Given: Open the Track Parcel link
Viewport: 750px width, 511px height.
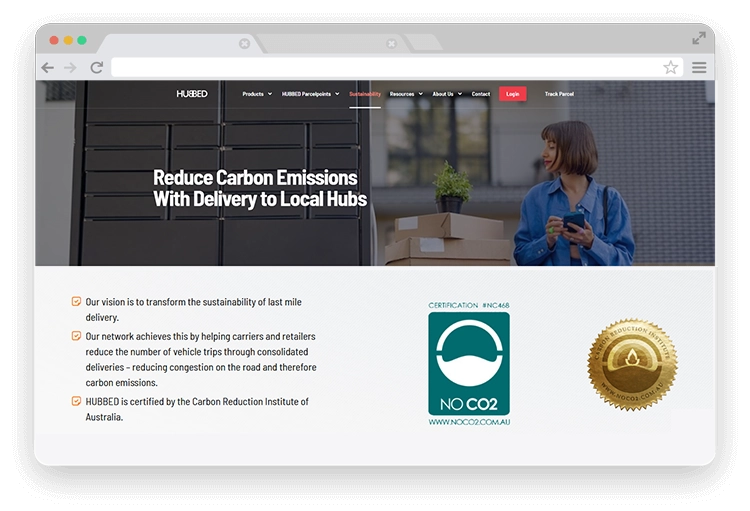Looking at the screenshot, I should [x=559, y=94].
